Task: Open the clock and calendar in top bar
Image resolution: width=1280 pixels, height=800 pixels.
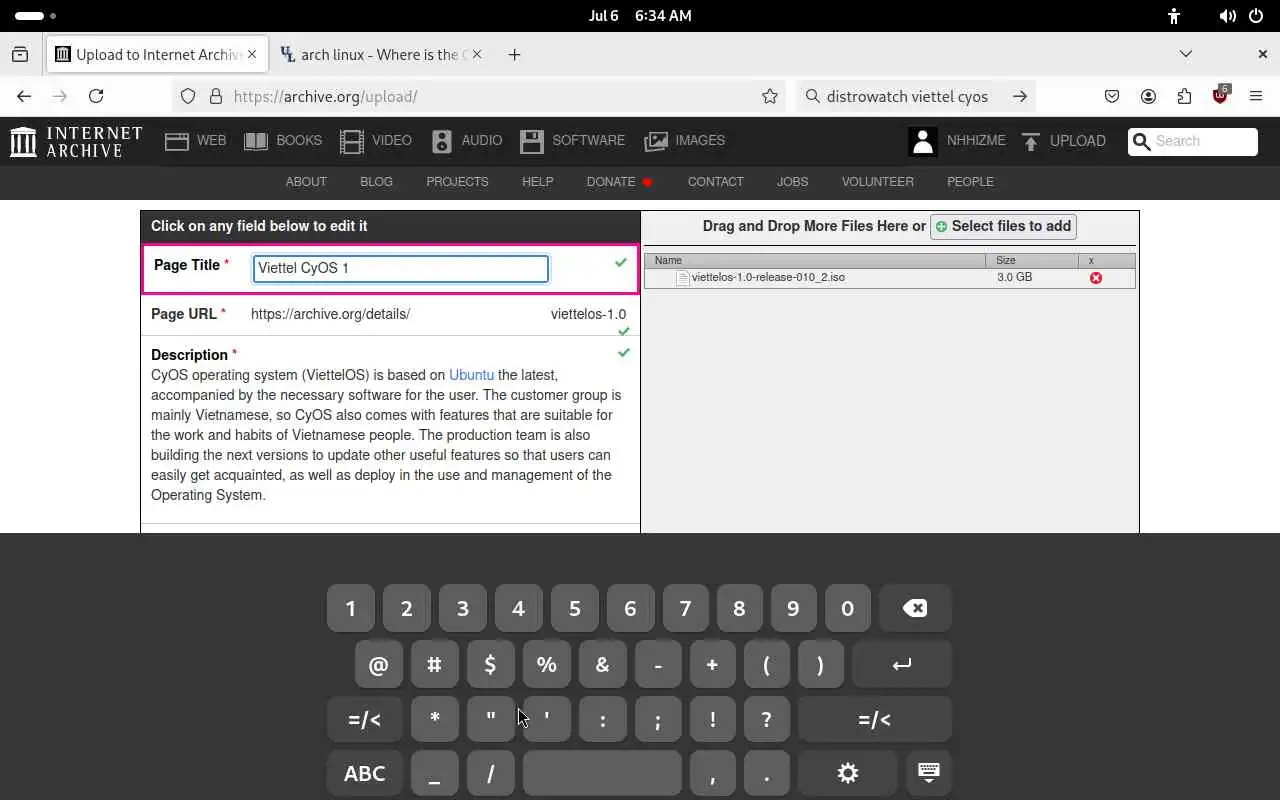Action: click(640, 16)
